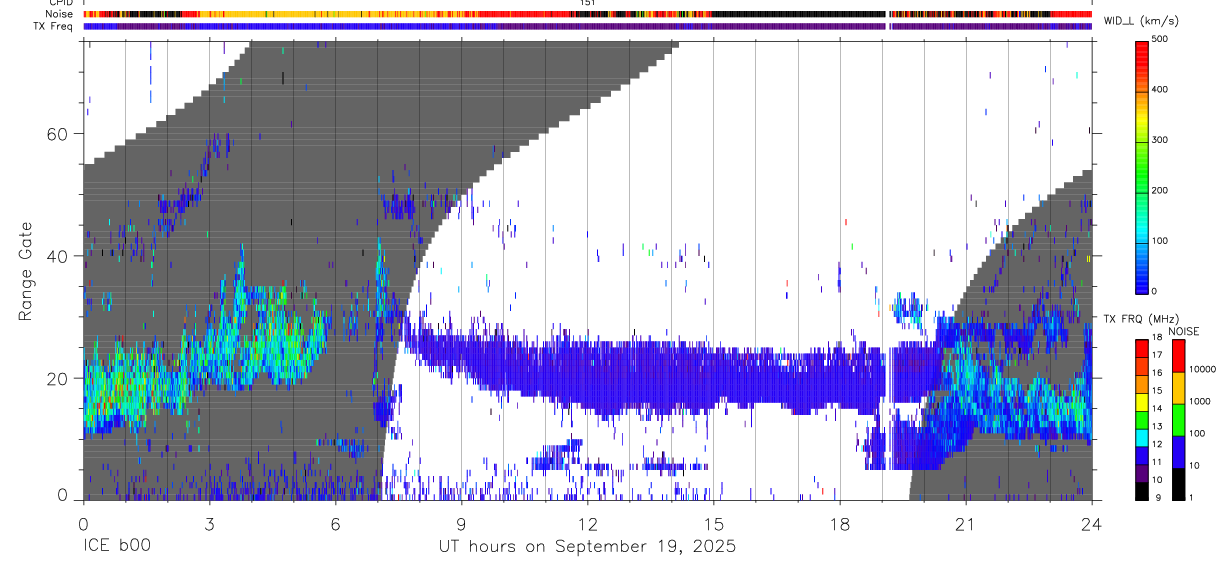This screenshot has height=567, width=1228.
Task: Click the '200' tick on width color bar
Action: coord(1161,190)
